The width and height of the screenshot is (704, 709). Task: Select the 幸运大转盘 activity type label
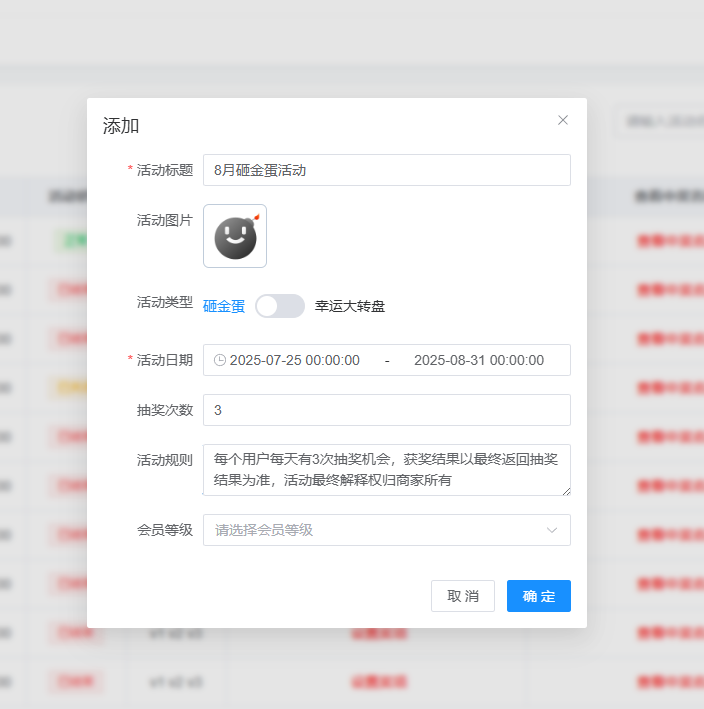coord(350,306)
